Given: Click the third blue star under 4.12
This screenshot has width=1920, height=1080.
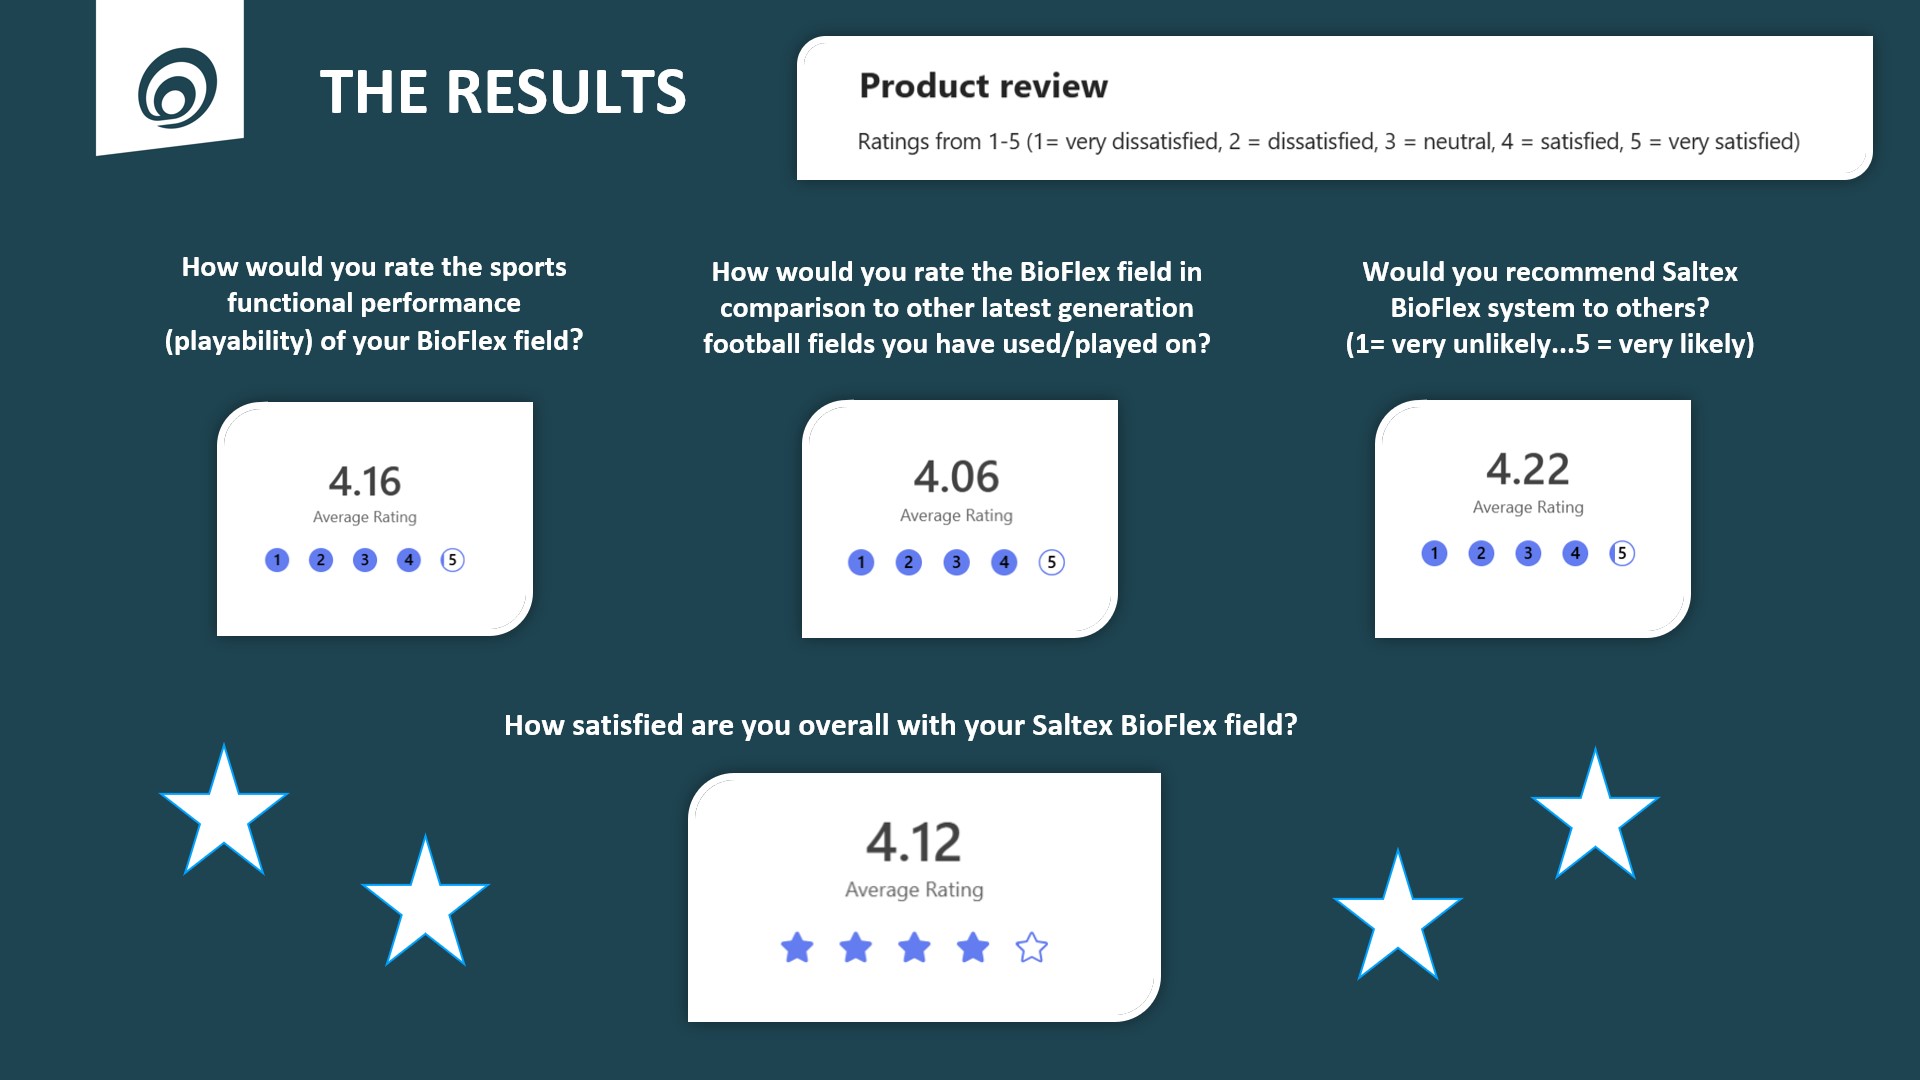Looking at the screenshot, I should [x=914, y=947].
